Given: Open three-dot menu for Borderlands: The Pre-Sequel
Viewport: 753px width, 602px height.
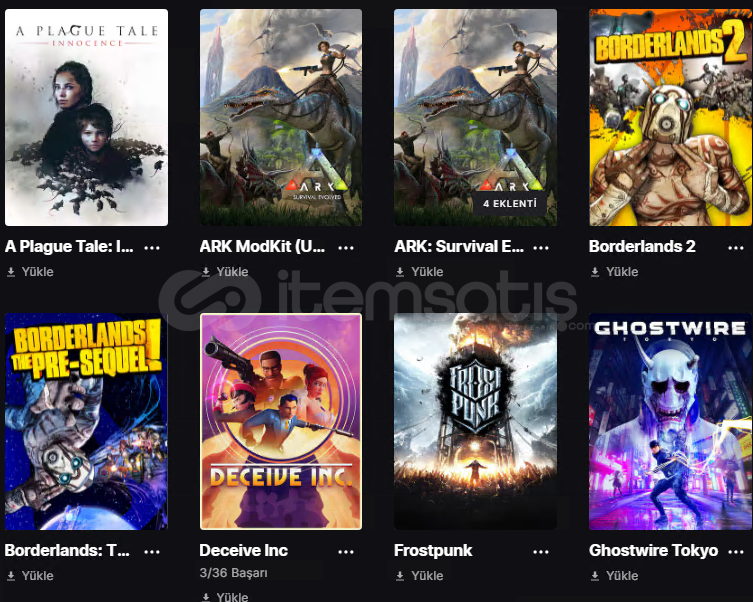Looking at the screenshot, I should click(x=152, y=552).
